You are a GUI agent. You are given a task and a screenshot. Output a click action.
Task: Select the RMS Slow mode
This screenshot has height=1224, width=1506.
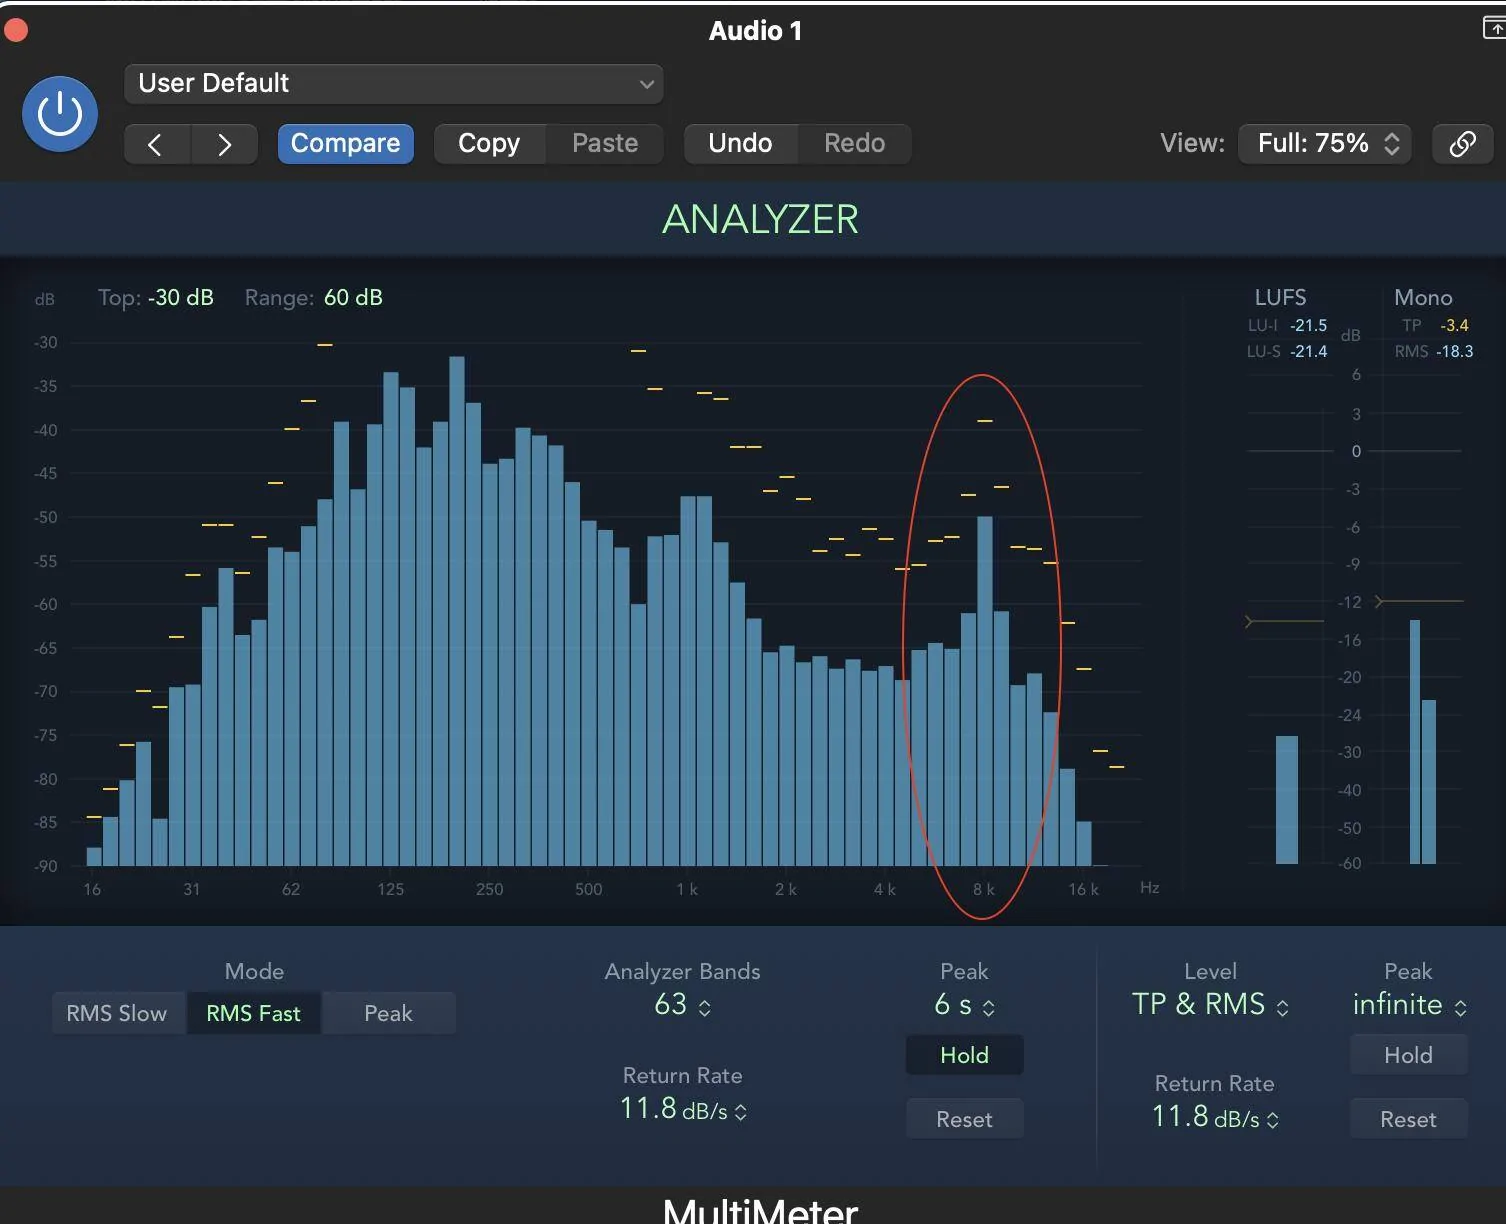point(117,1013)
